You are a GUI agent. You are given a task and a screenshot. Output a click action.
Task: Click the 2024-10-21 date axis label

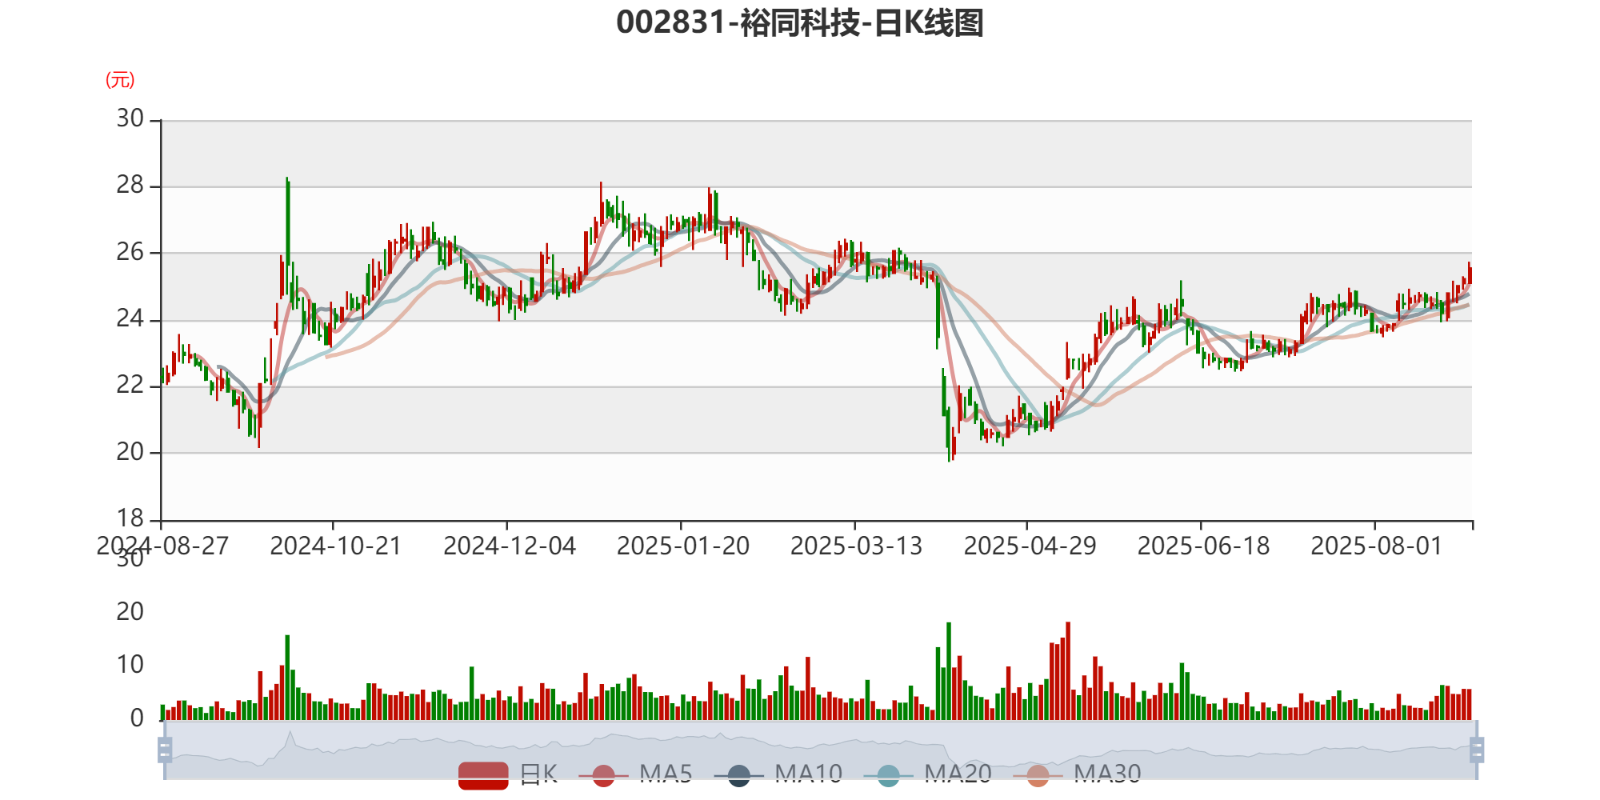tap(335, 546)
